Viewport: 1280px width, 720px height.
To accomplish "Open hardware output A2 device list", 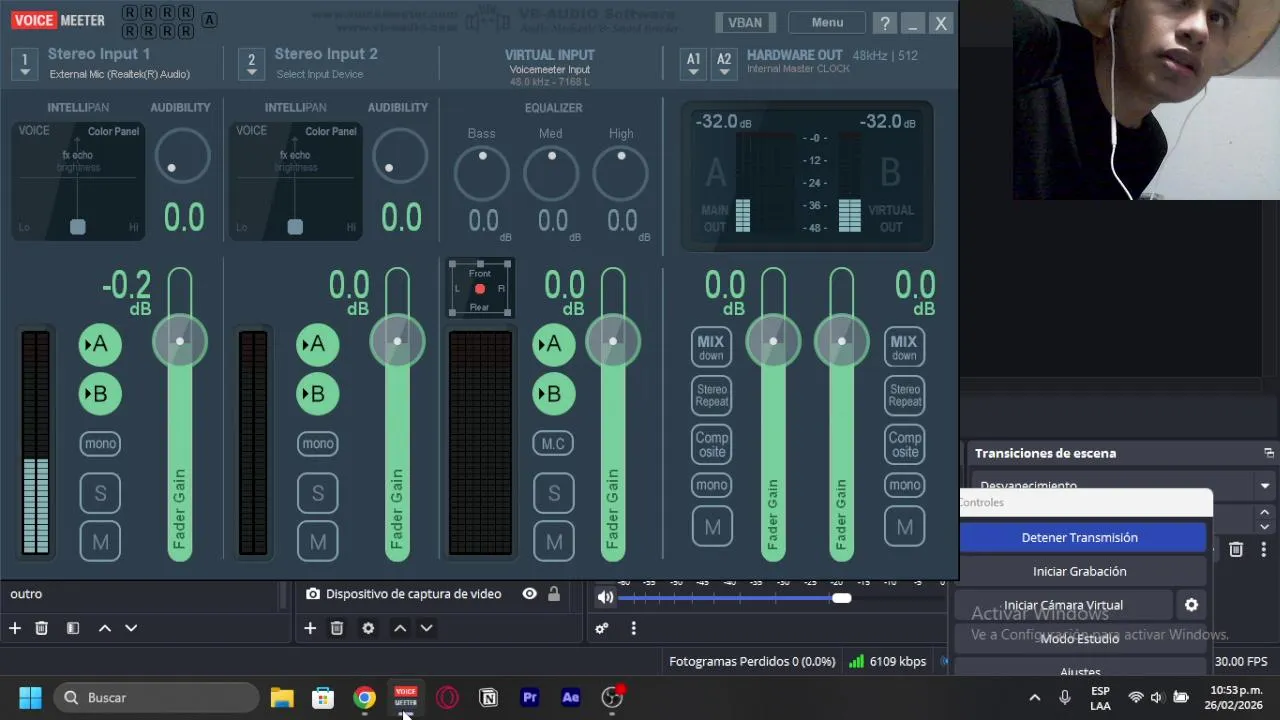I will coord(724,63).
